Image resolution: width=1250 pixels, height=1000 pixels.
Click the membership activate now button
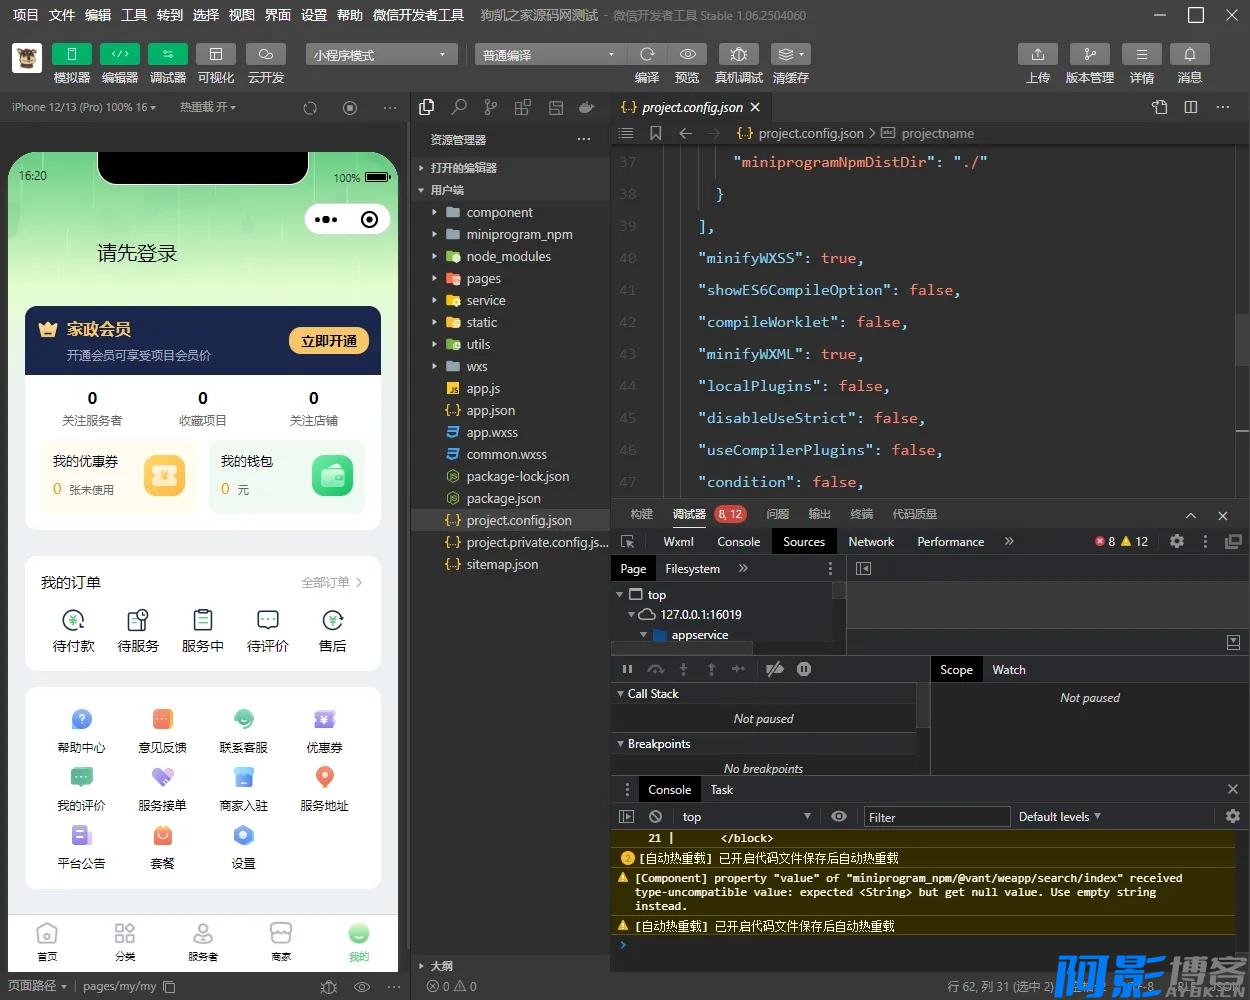[x=329, y=341]
